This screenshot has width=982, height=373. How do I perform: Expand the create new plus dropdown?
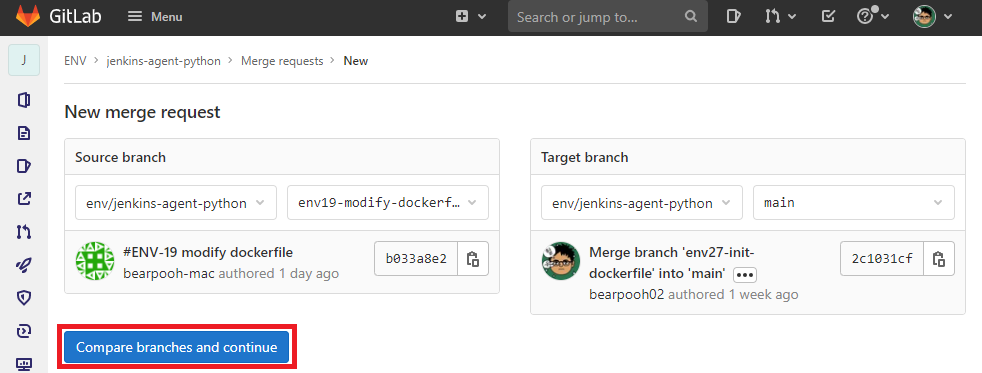pos(470,17)
